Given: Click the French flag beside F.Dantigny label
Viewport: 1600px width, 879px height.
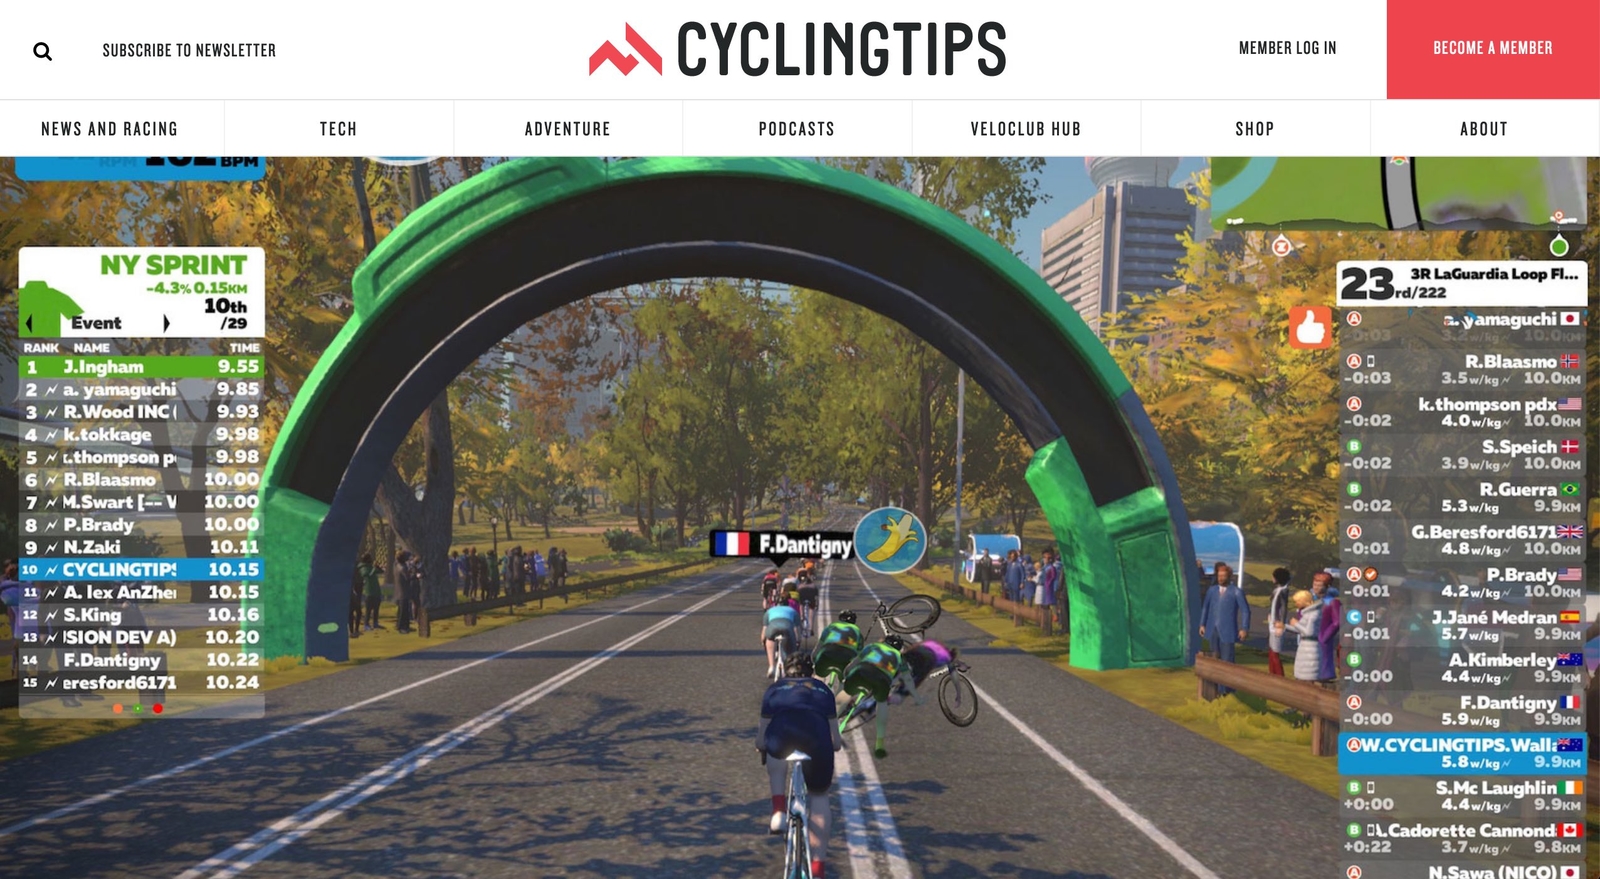Looking at the screenshot, I should (x=731, y=544).
